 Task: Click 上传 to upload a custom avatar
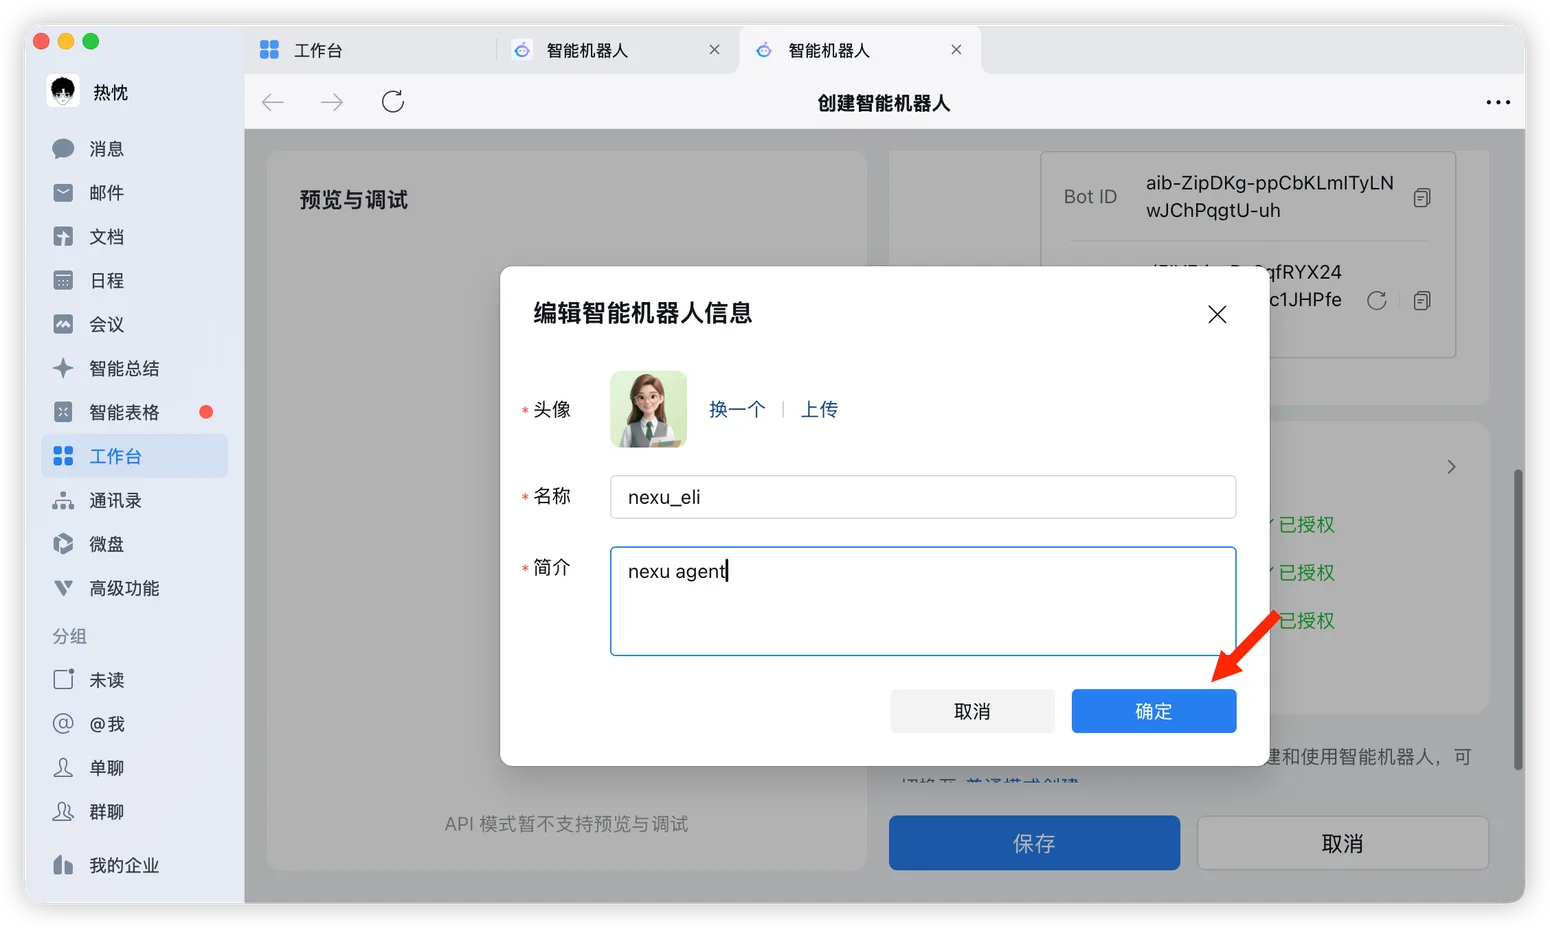820,408
